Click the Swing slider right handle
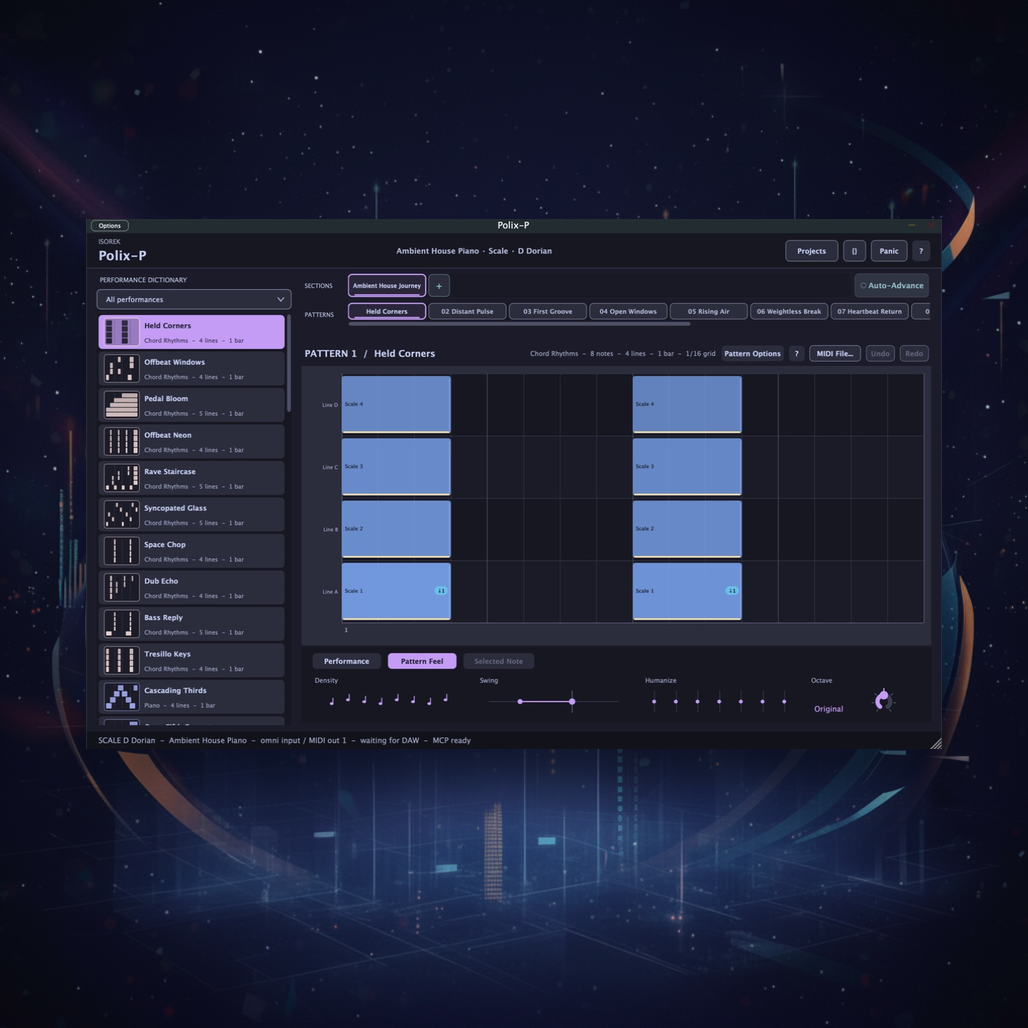 (572, 702)
